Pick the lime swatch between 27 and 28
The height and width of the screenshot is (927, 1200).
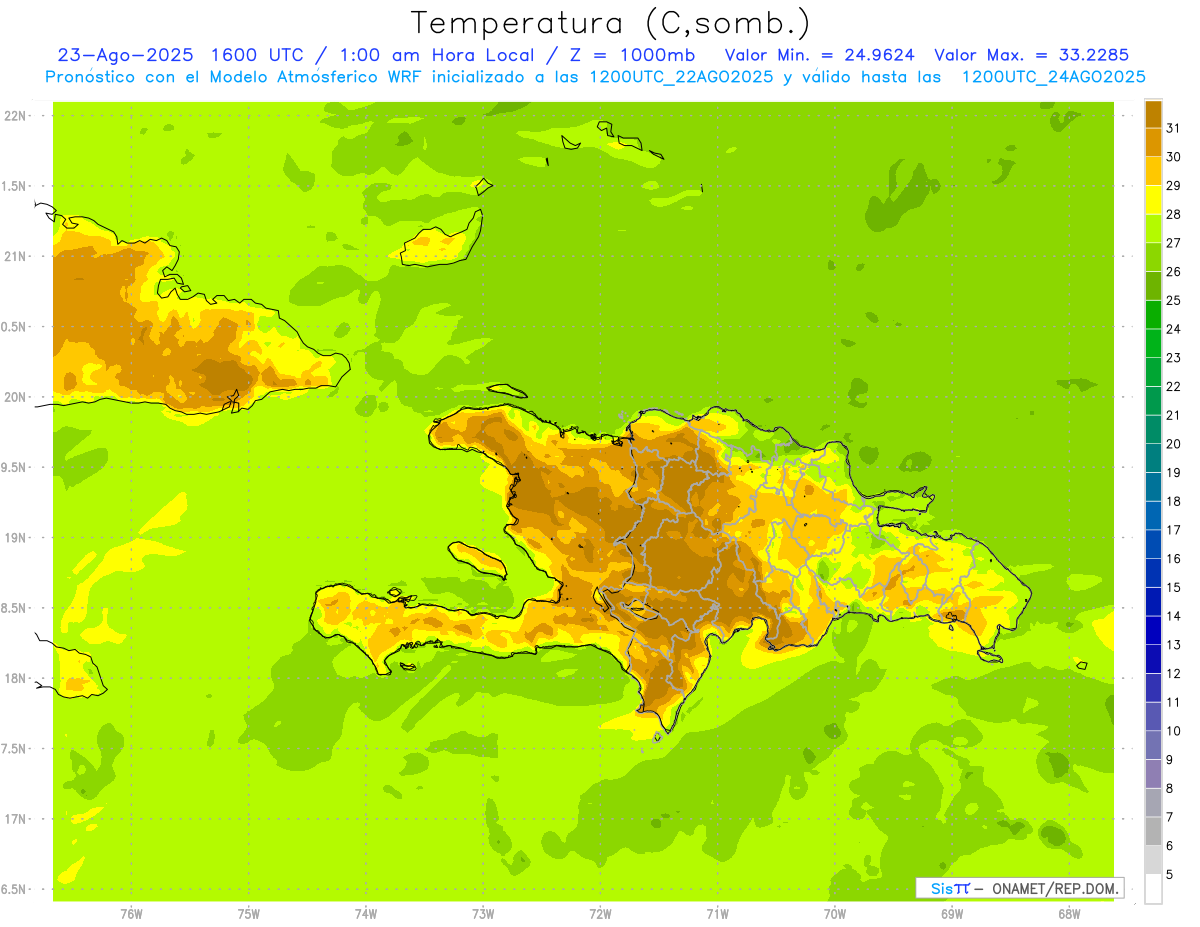tap(1153, 229)
